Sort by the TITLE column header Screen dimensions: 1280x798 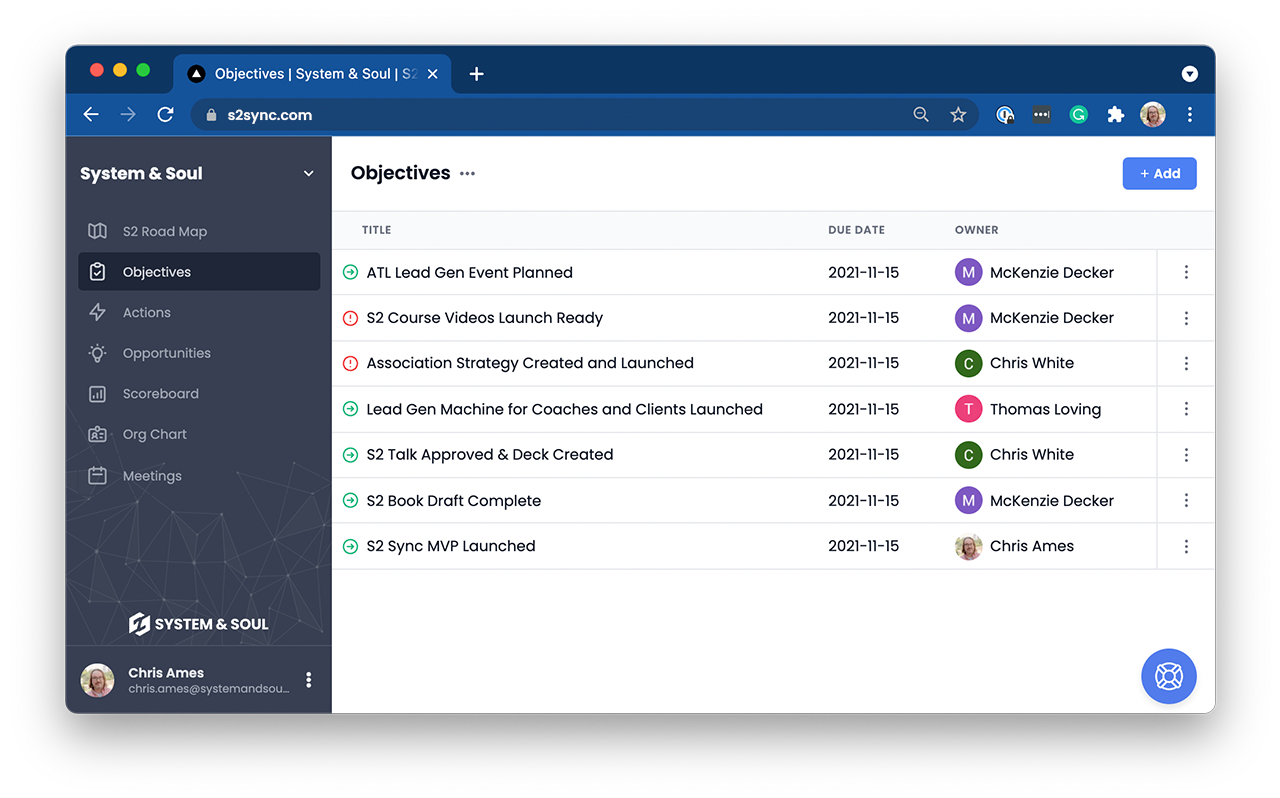point(376,230)
